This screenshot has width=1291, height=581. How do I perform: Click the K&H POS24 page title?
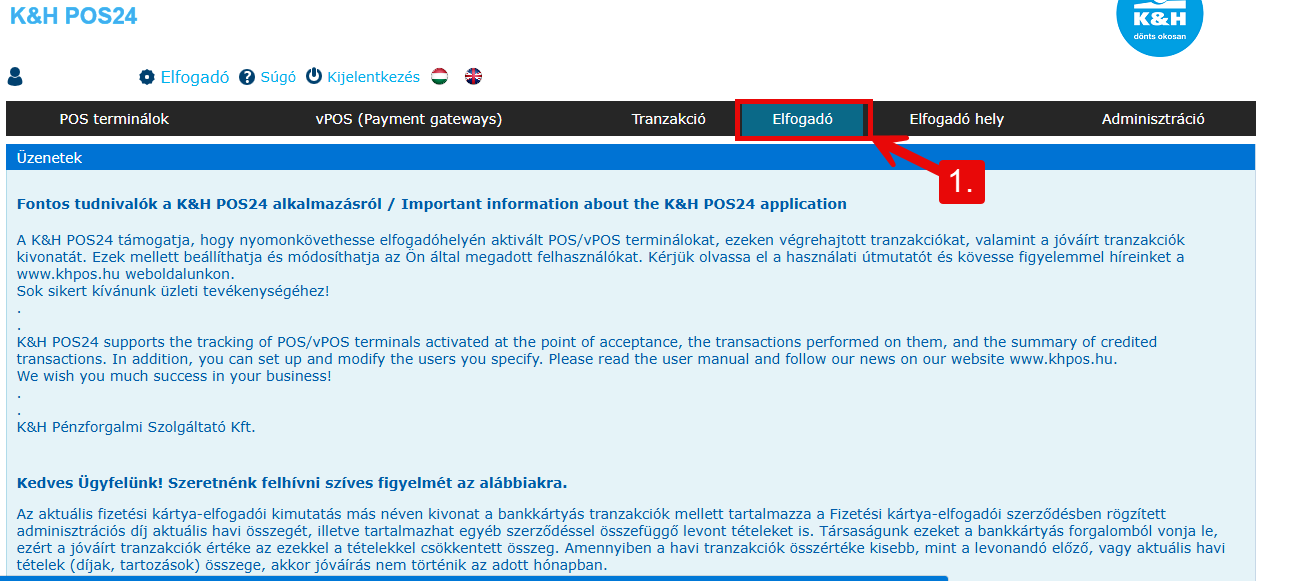pos(73,16)
